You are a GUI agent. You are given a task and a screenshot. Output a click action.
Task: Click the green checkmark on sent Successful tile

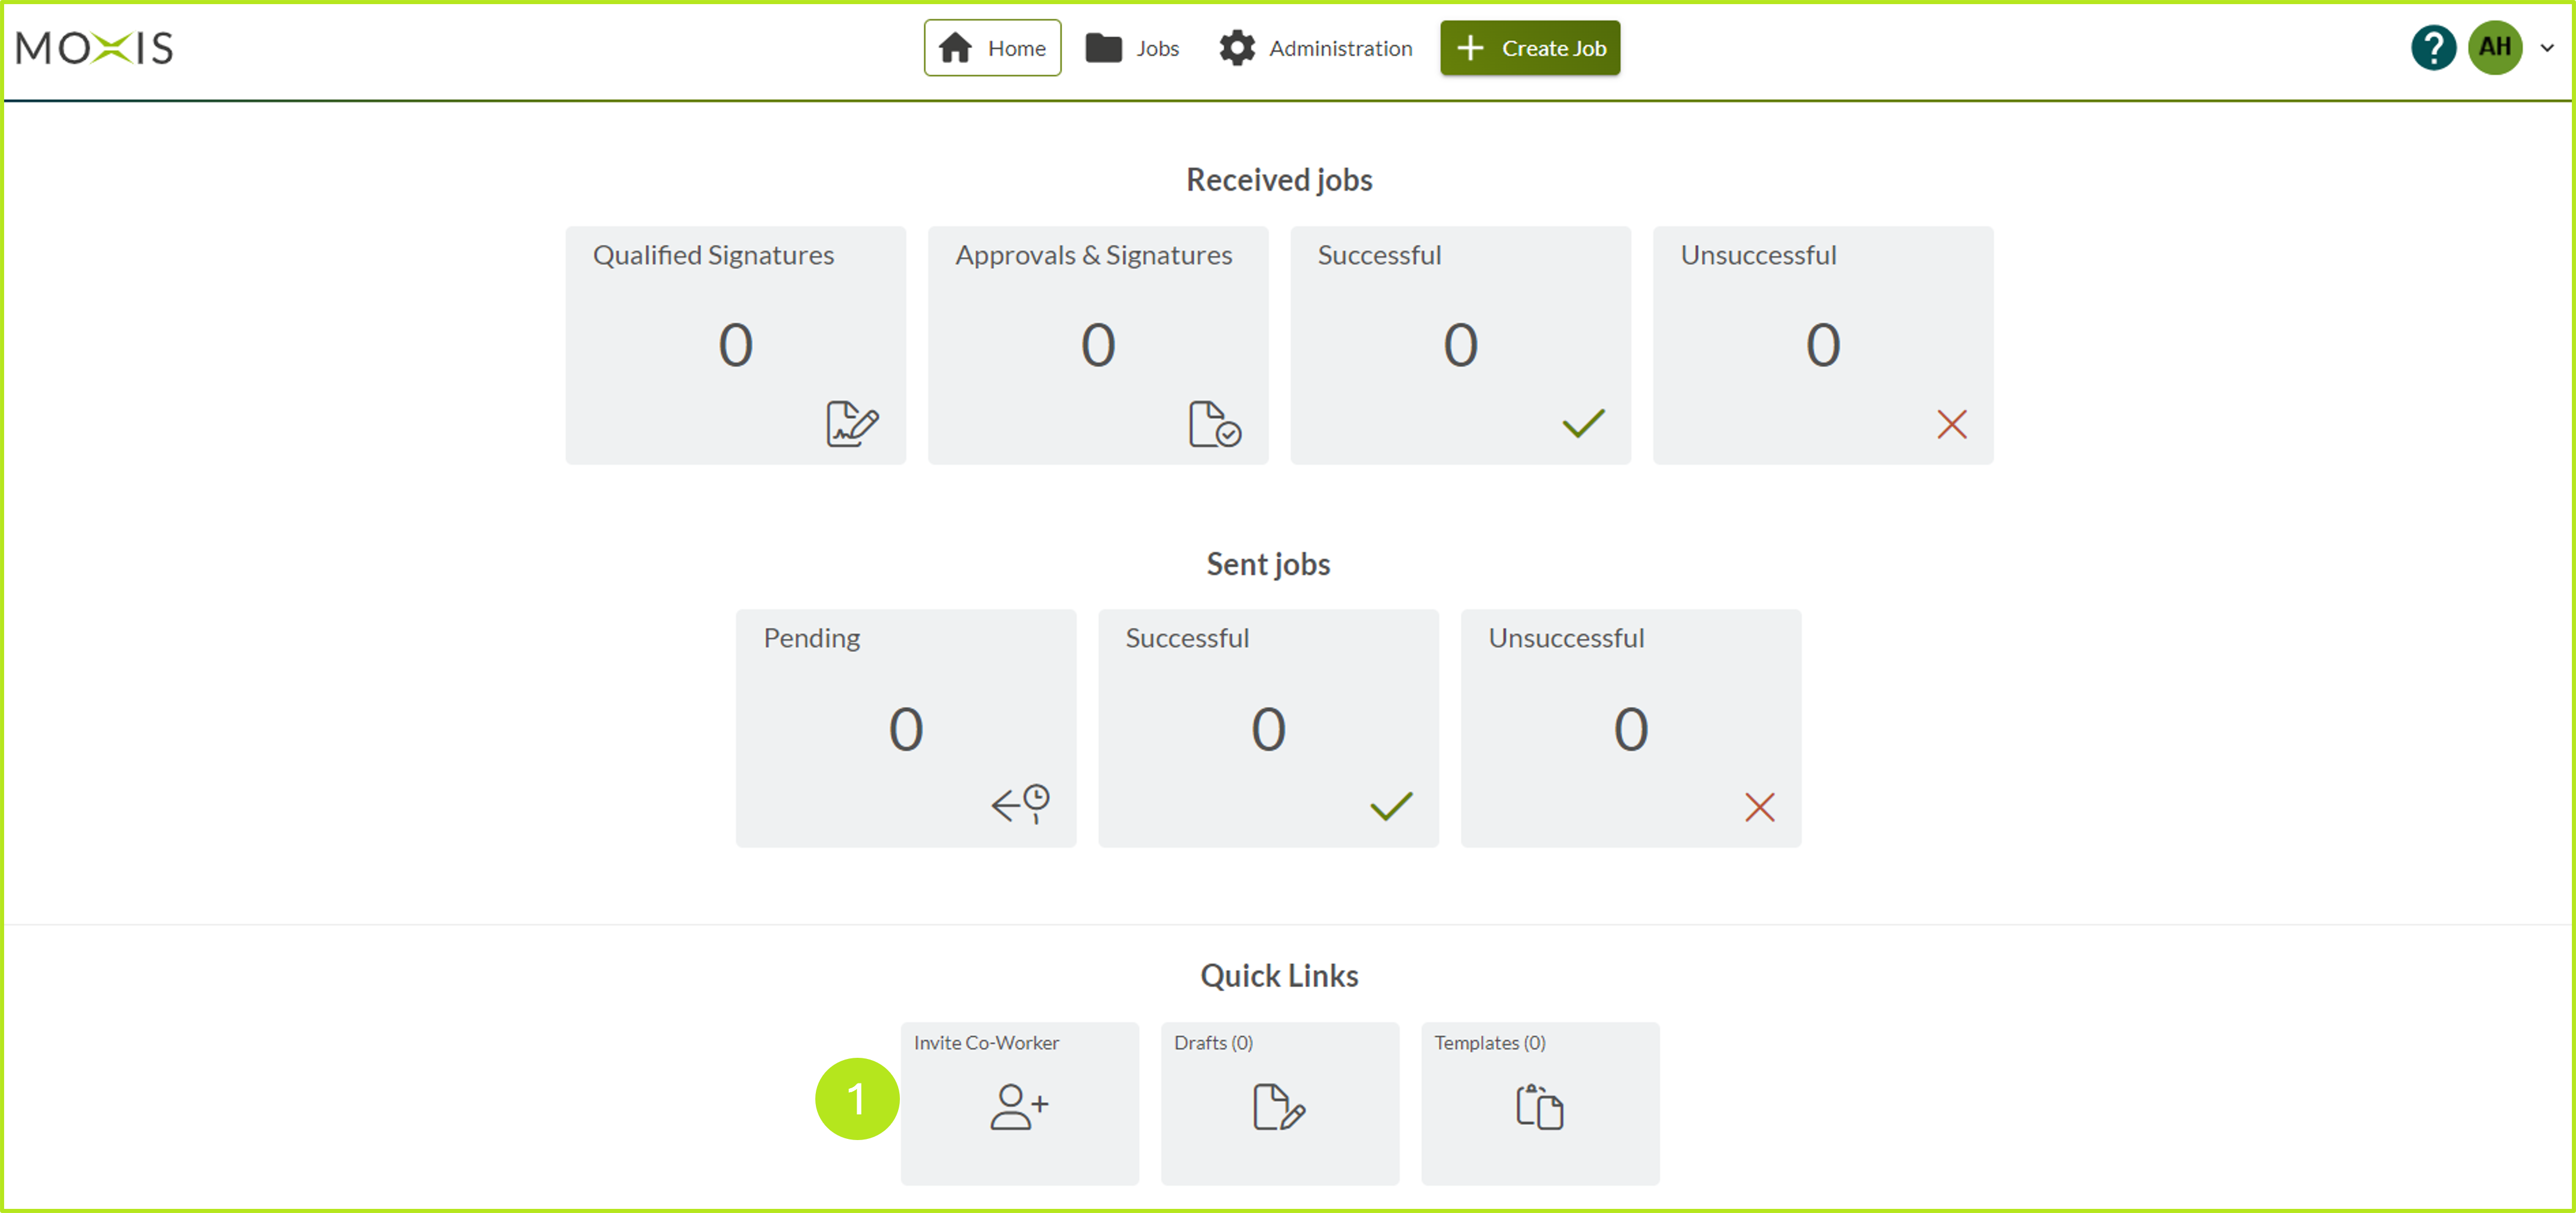tap(1392, 806)
